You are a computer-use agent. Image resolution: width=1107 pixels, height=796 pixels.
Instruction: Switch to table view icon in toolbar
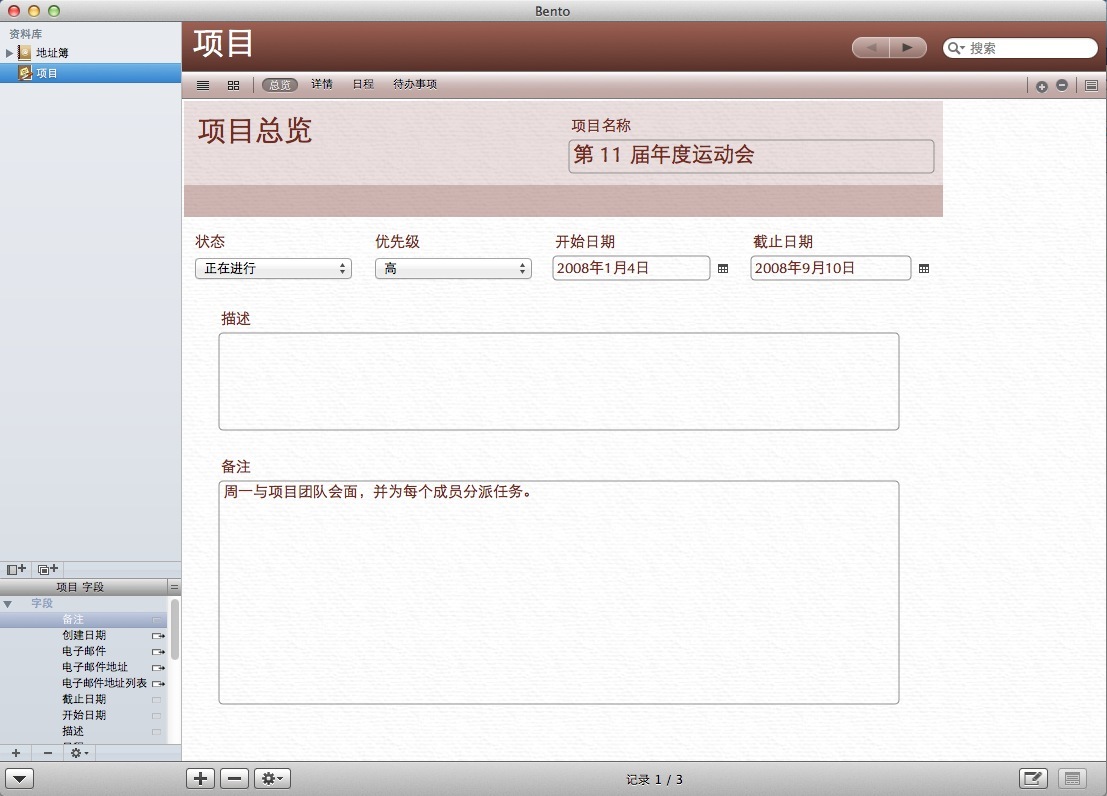203,85
